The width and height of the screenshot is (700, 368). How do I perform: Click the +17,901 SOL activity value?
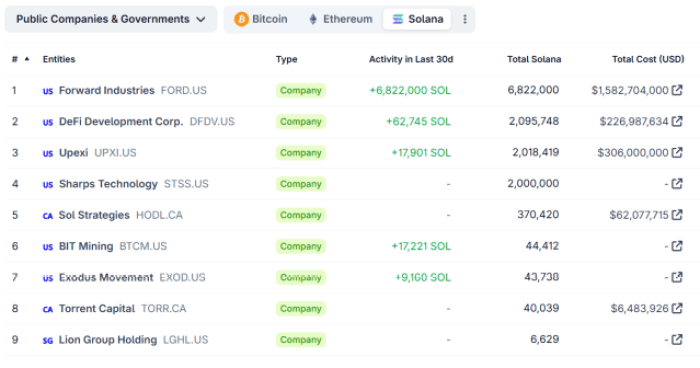(421, 153)
